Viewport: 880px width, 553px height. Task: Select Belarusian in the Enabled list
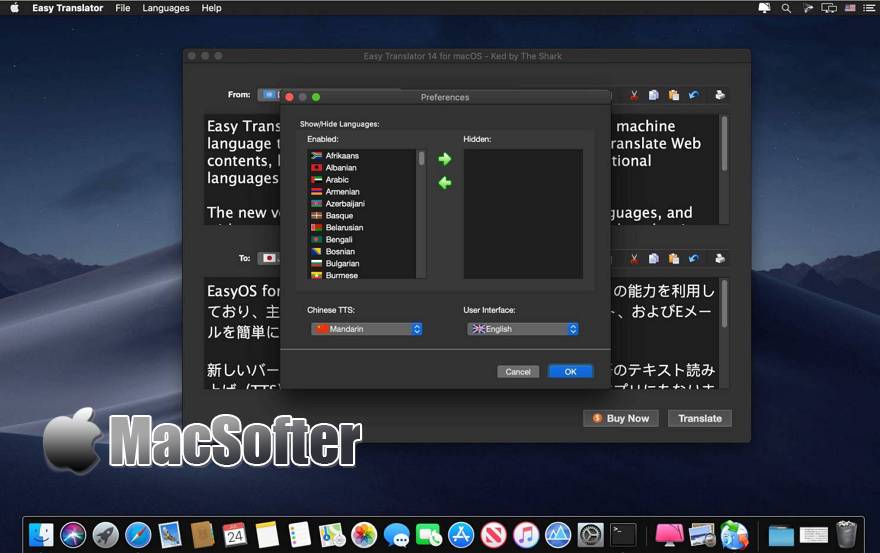tap(363, 227)
